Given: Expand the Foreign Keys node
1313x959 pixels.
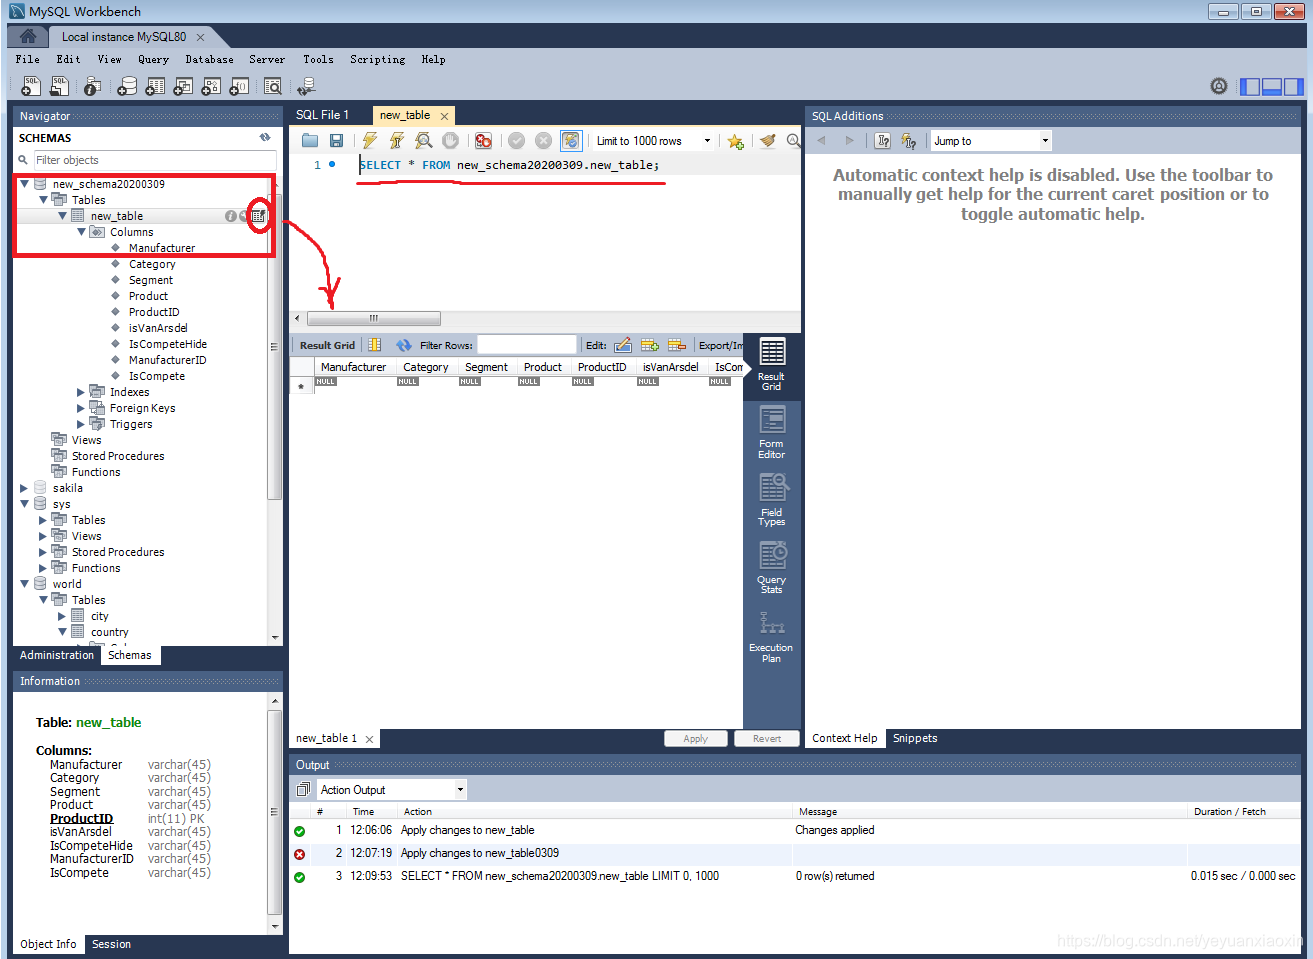Looking at the screenshot, I should pyautogui.click(x=81, y=408).
